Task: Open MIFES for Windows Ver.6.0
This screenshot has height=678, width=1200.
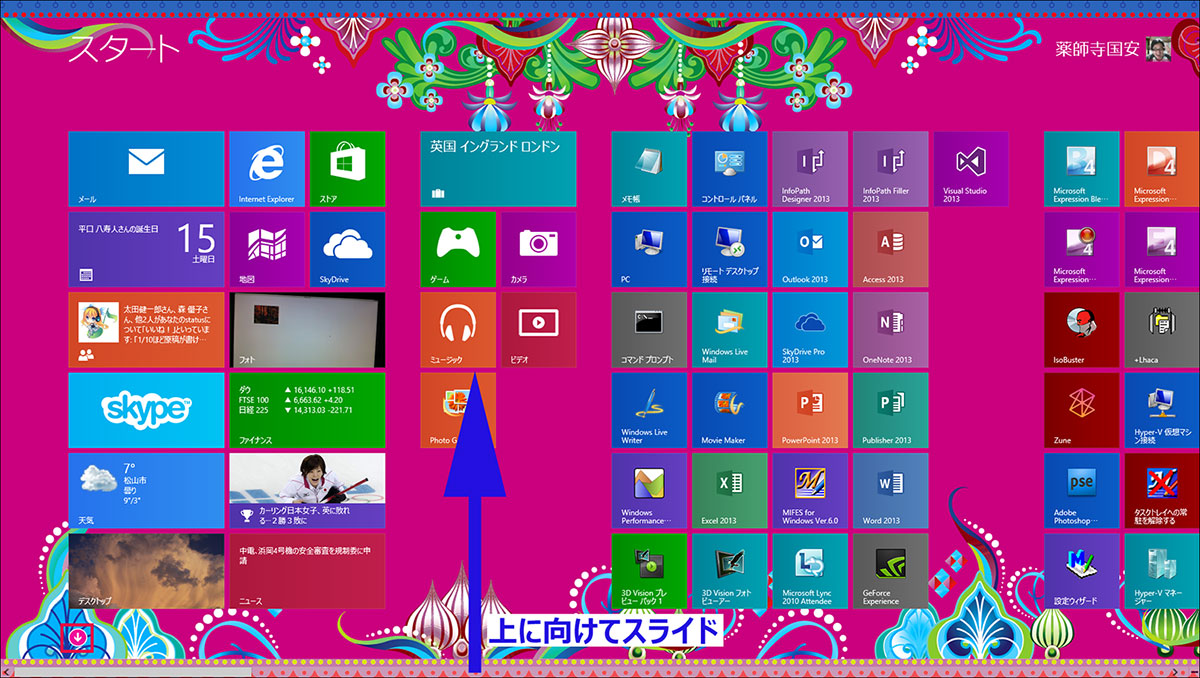Action: coord(810,490)
